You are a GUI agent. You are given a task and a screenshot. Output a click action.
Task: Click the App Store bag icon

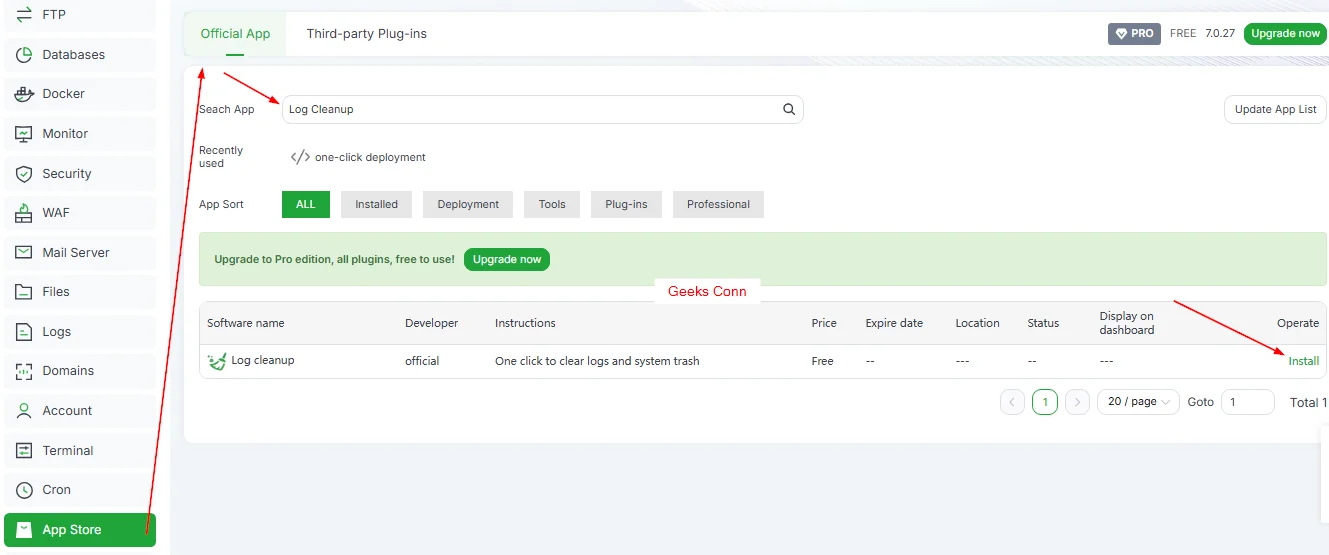(24, 530)
